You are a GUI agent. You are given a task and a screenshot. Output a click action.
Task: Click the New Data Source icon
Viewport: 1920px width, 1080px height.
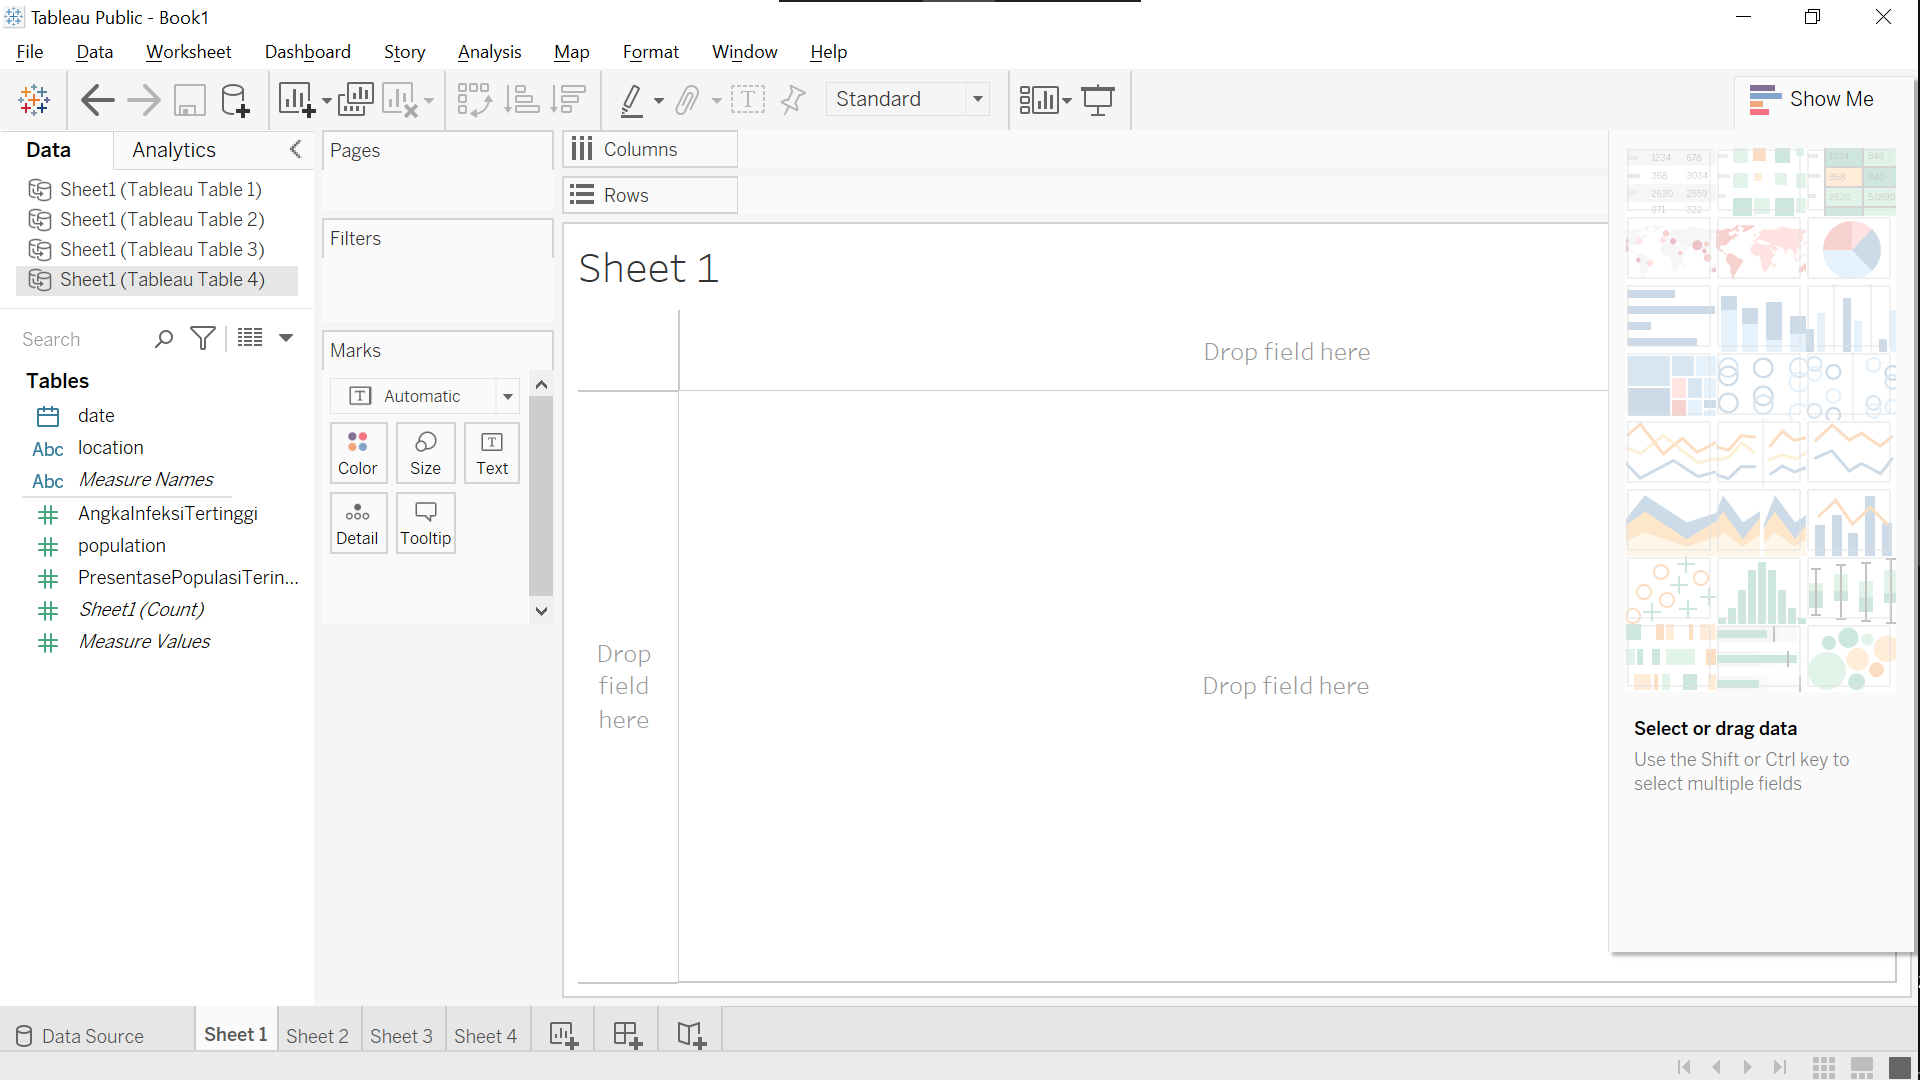235,100
